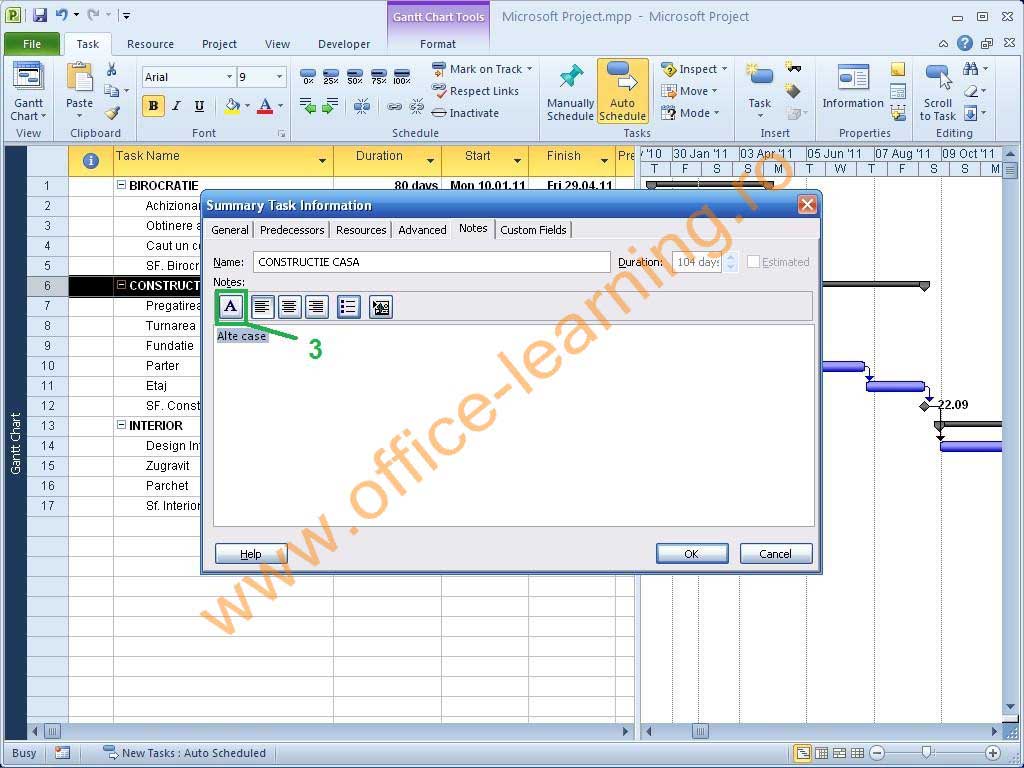Open the font size dropdown
The image size is (1024, 768).
(x=280, y=77)
